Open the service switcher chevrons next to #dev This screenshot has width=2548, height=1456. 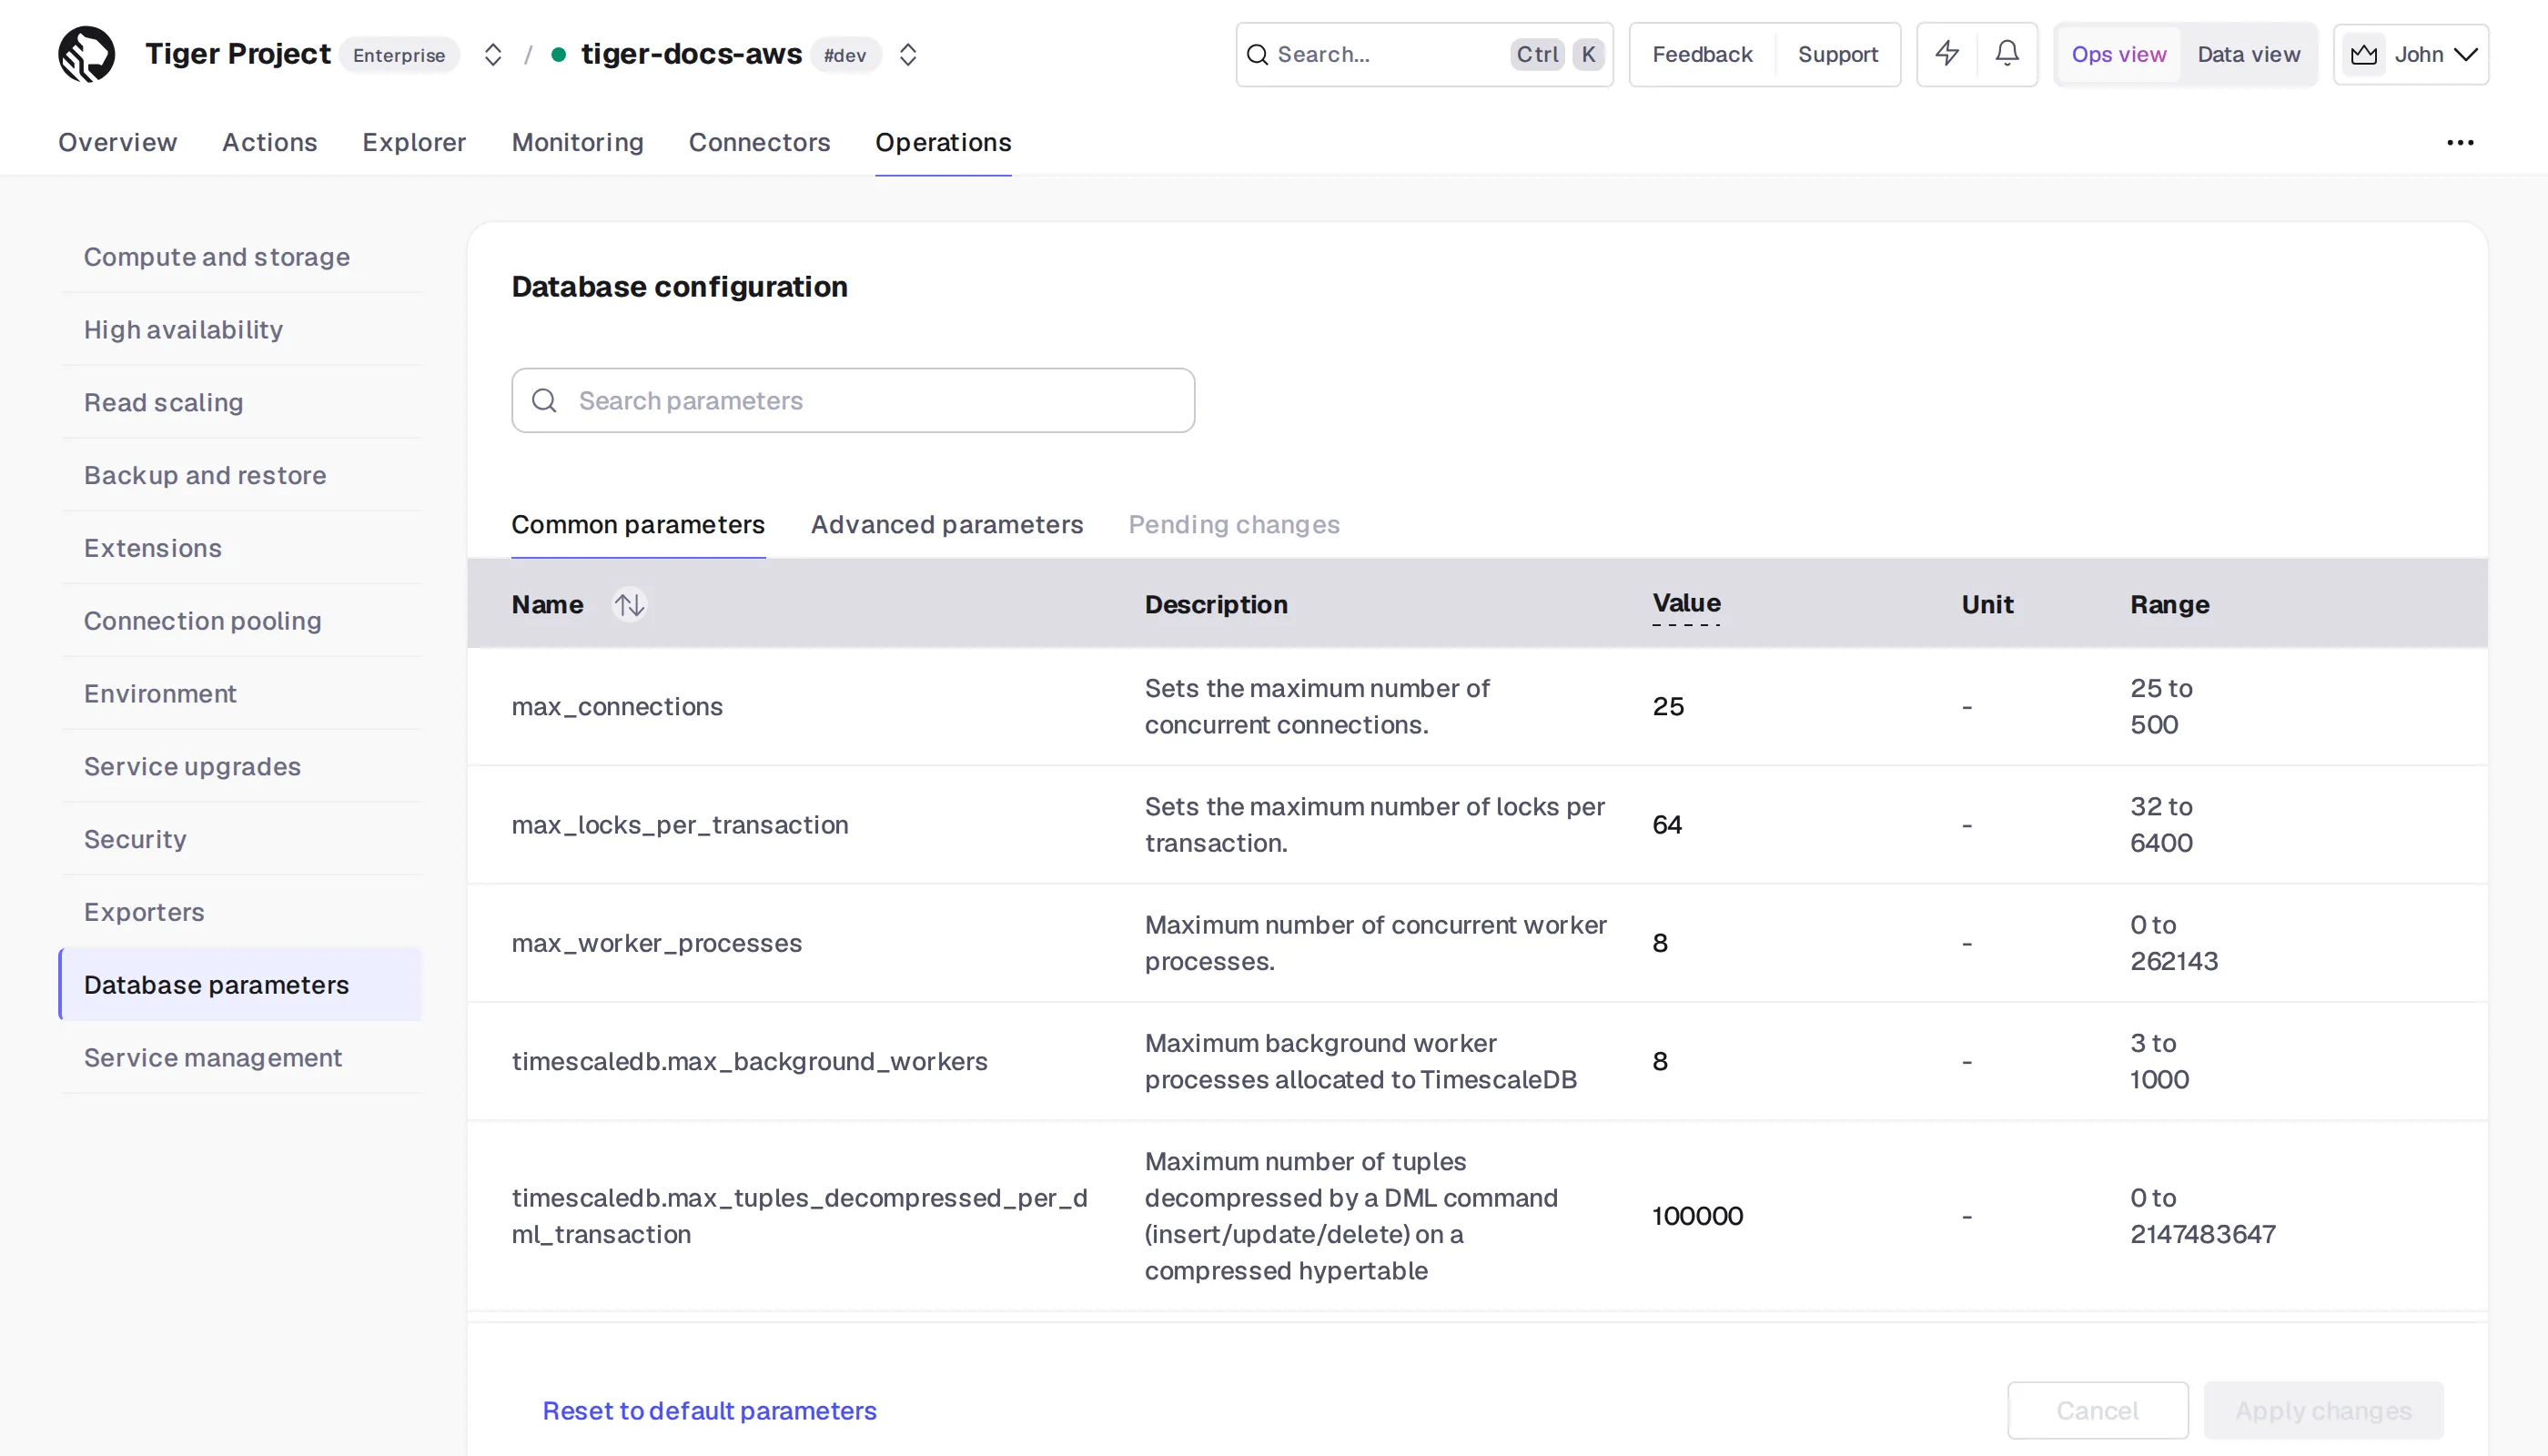coord(908,55)
